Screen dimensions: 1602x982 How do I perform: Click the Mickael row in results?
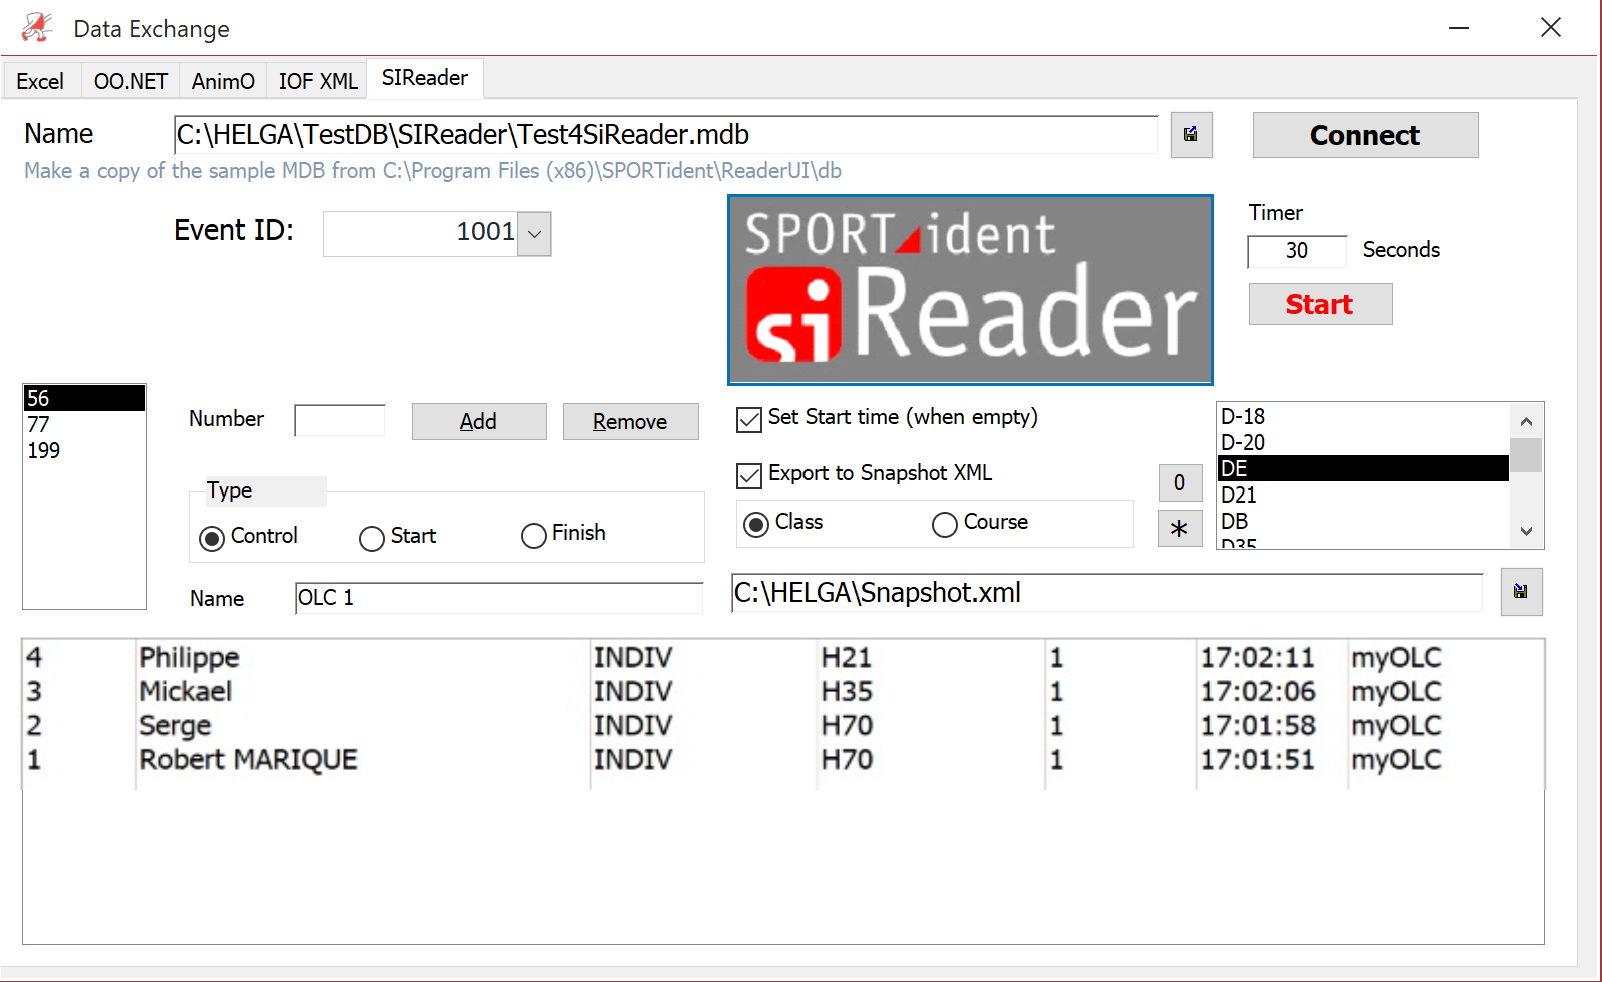(x=783, y=691)
